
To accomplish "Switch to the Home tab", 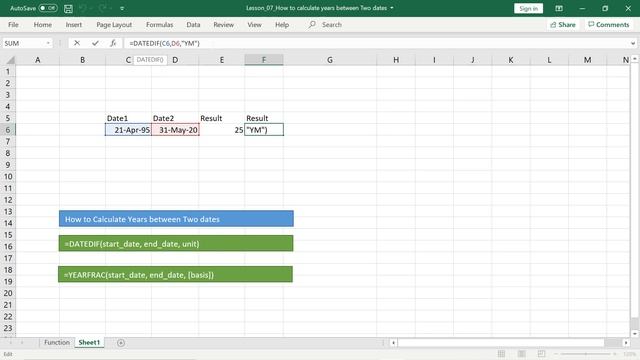I will [42, 24].
